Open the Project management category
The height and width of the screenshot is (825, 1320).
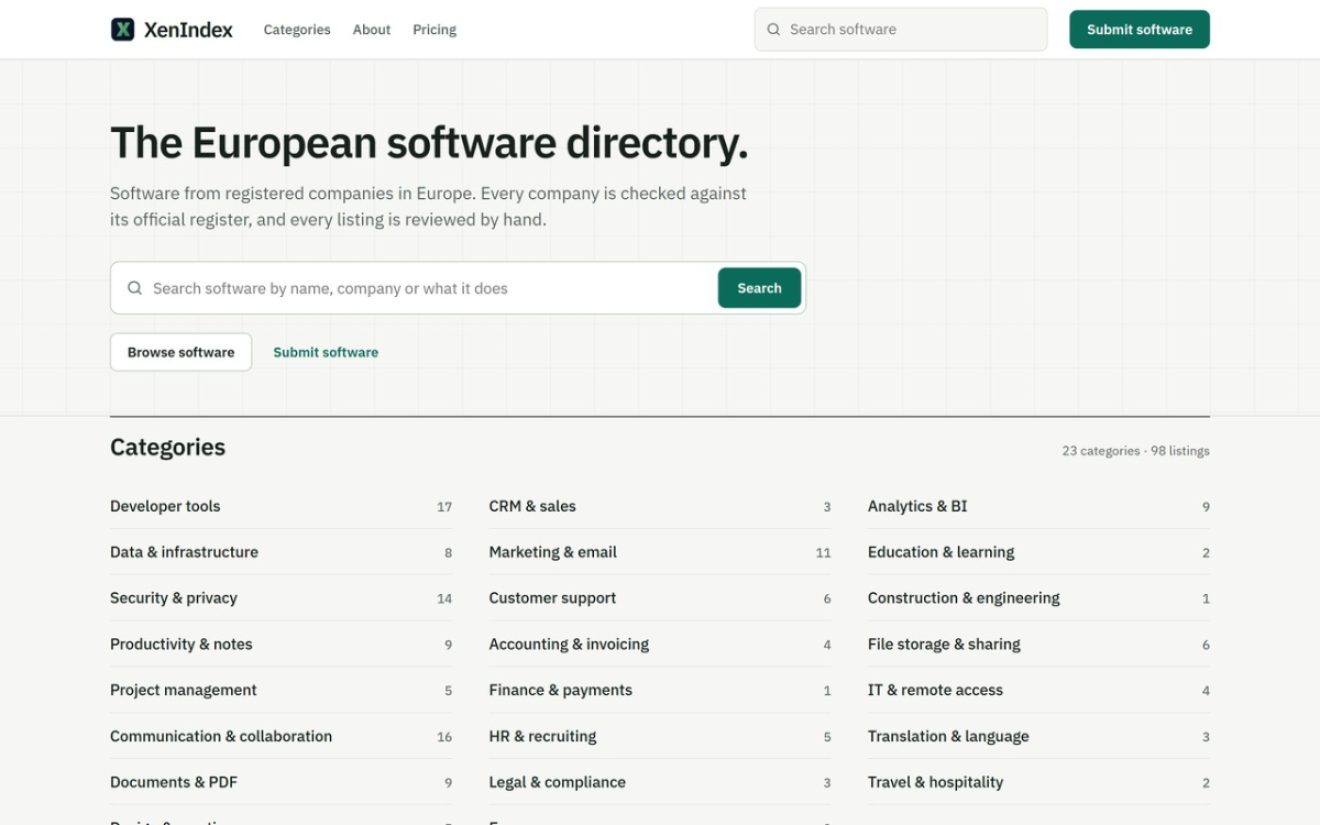point(281,690)
